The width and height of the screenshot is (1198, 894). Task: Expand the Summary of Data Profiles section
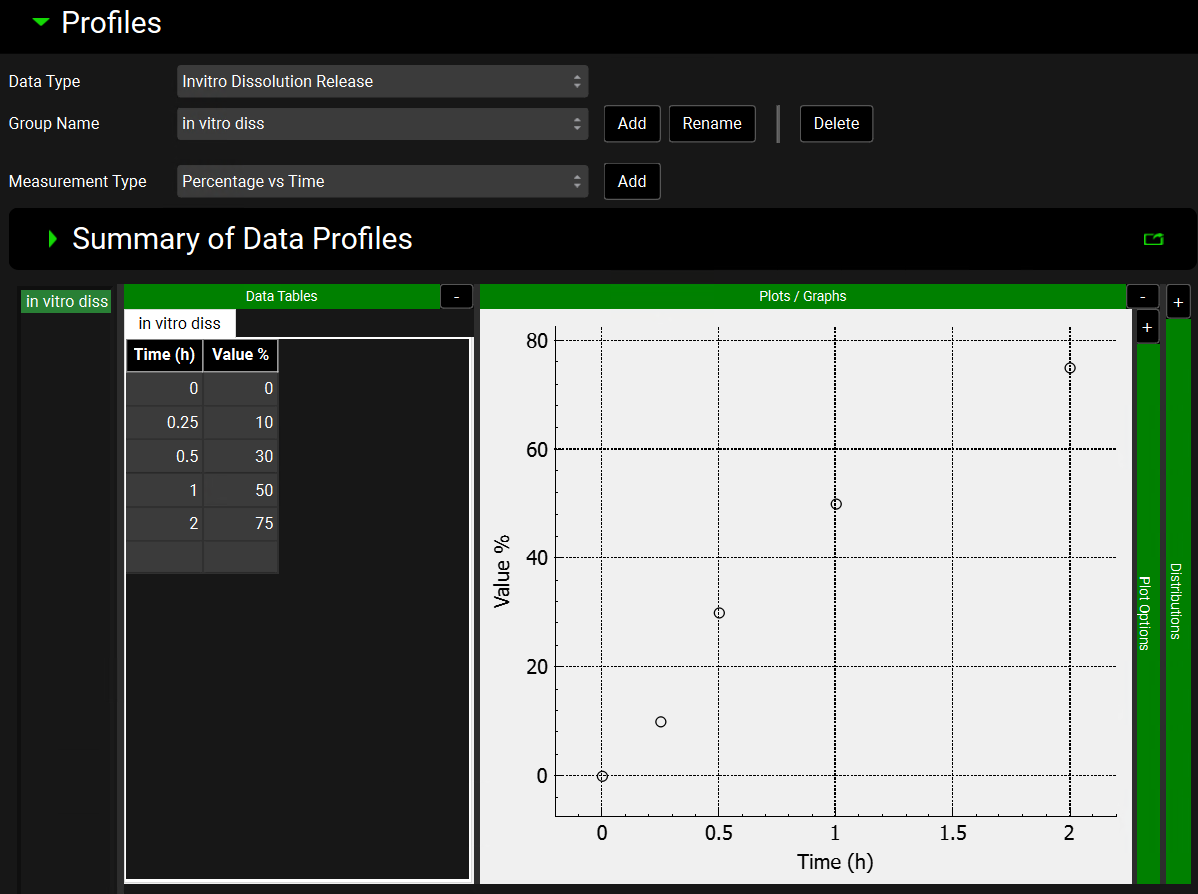52,239
